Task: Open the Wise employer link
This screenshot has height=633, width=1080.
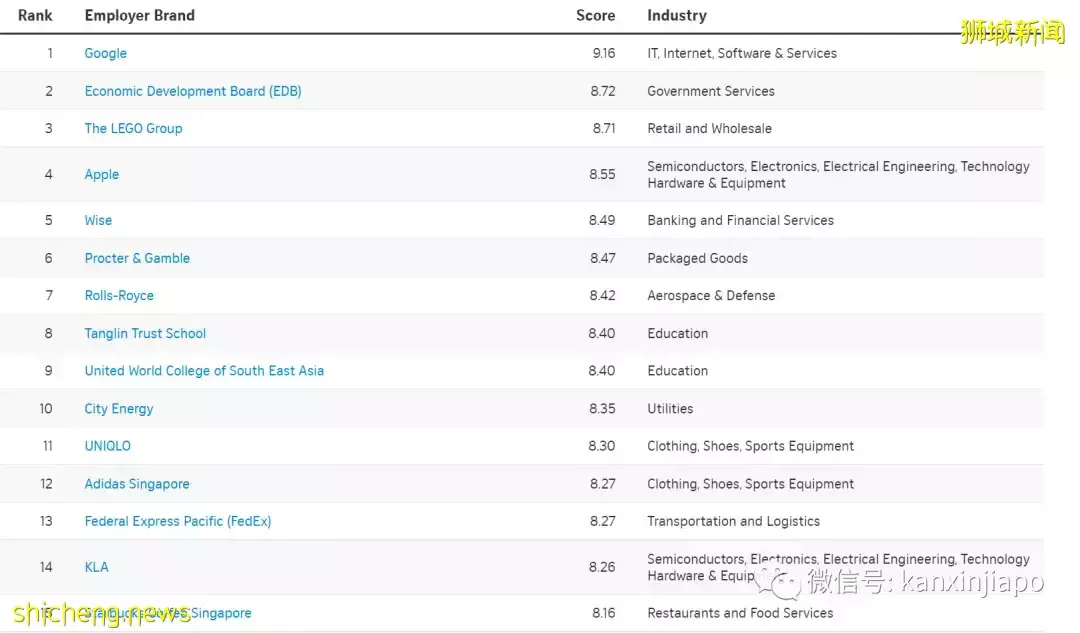Action: (x=98, y=221)
